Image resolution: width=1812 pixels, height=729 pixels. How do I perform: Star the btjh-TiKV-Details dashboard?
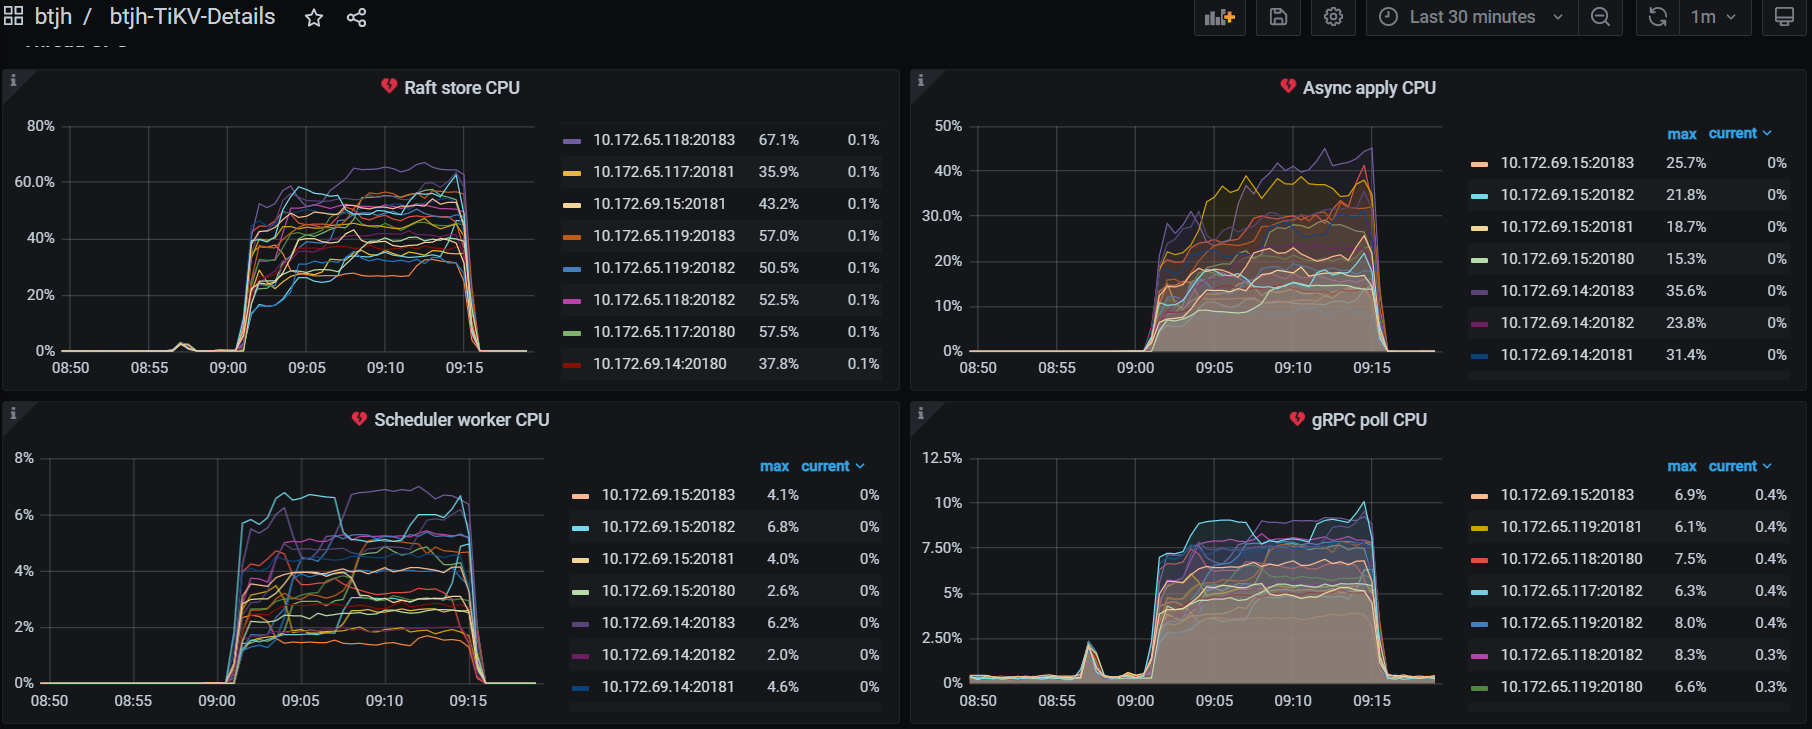(314, 18)
